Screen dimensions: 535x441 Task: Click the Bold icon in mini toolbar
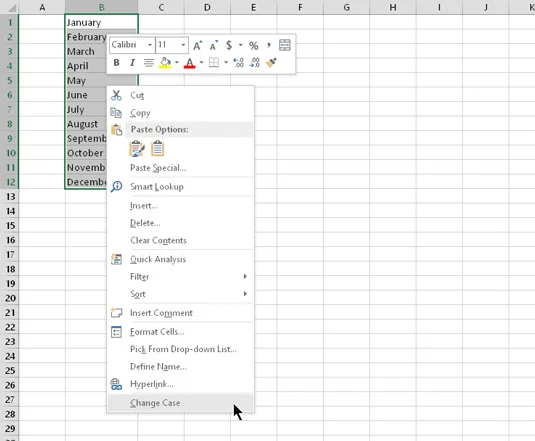pyautogui.click(x=116, y=63)
